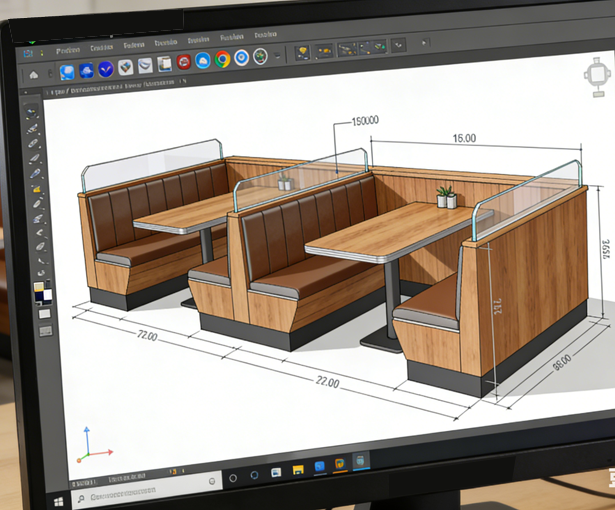This screenshot has height=510, width=615.
Task: Click the Chrome-colored circular icon in toolbar
Action: [x=222, y=59]
